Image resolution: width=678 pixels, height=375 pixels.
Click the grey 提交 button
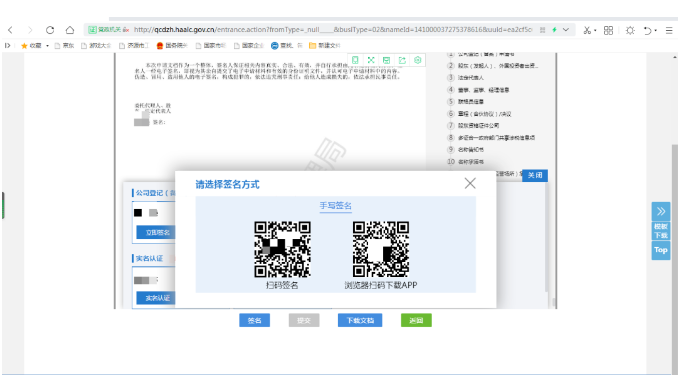click(x=304, y=321)
